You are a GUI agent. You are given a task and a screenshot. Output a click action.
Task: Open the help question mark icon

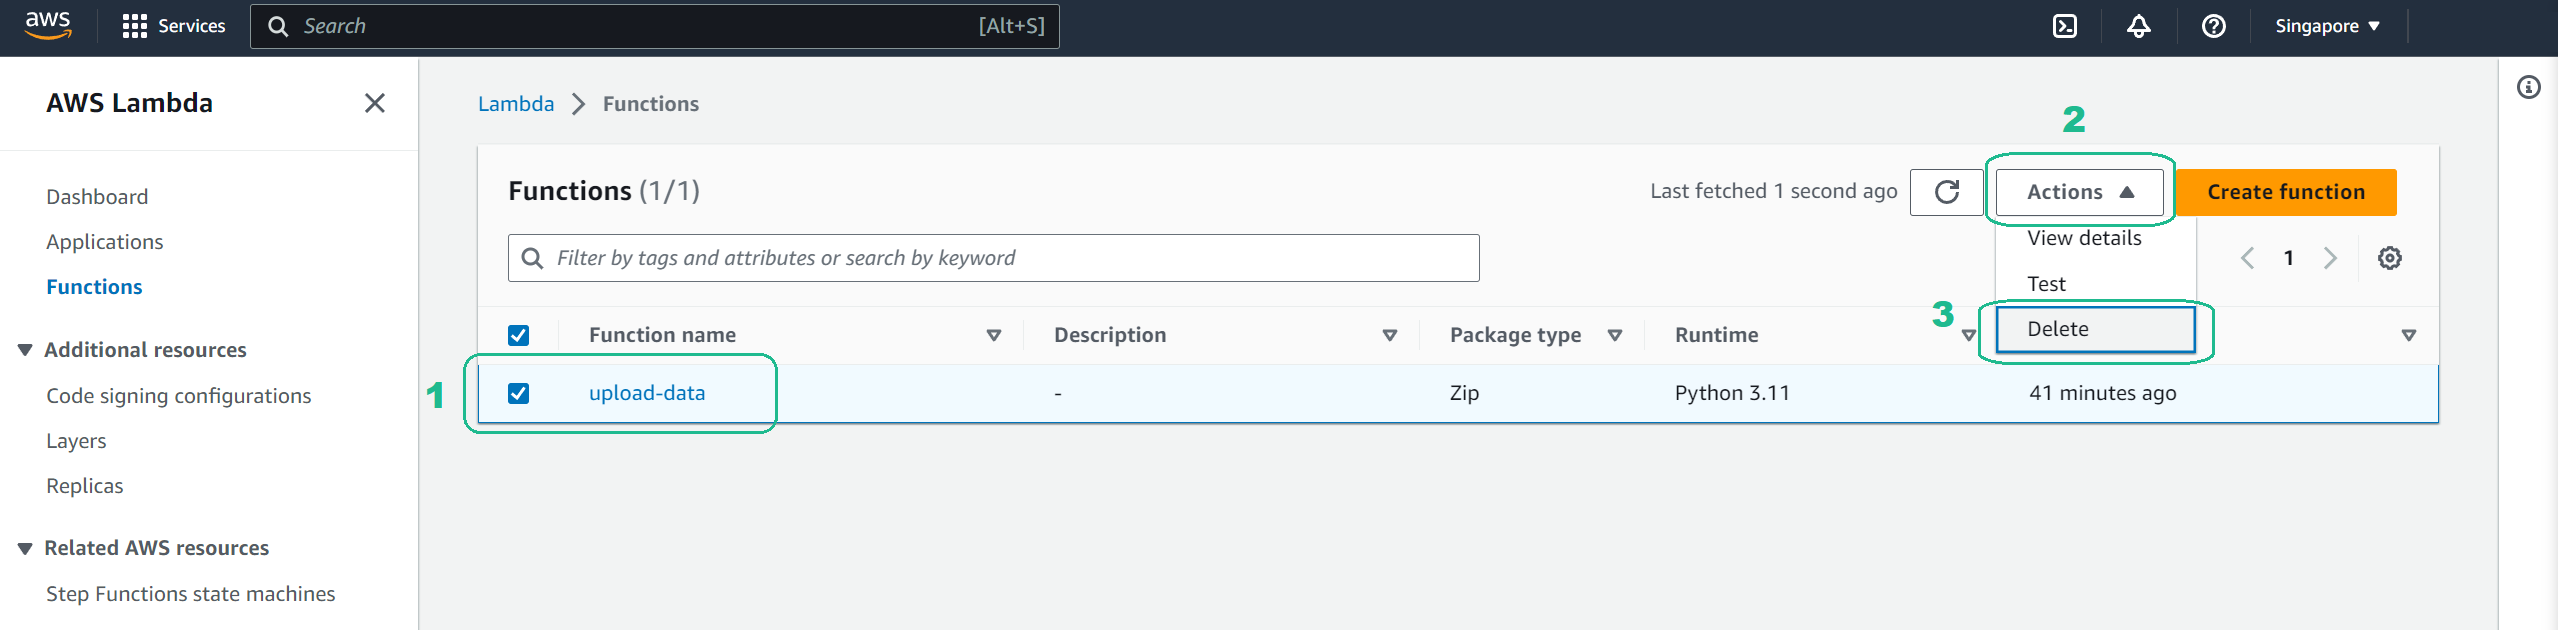(2214, 26)
